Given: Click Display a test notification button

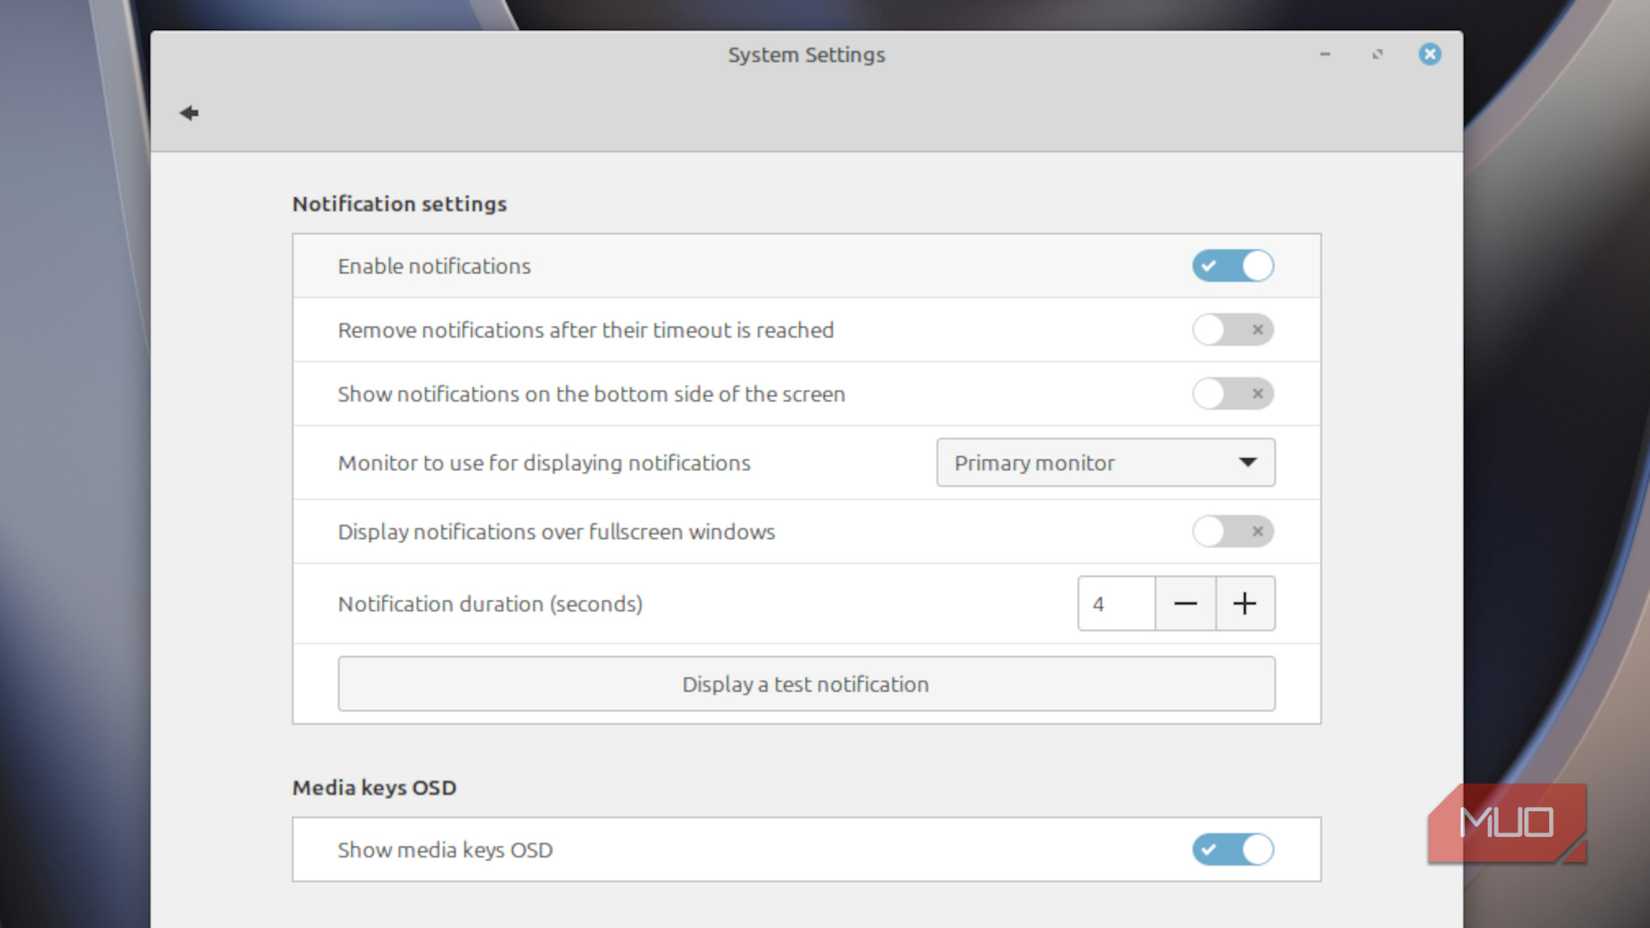Looking at the screenshot, I should pyautogui.click(x=806, y=684).
